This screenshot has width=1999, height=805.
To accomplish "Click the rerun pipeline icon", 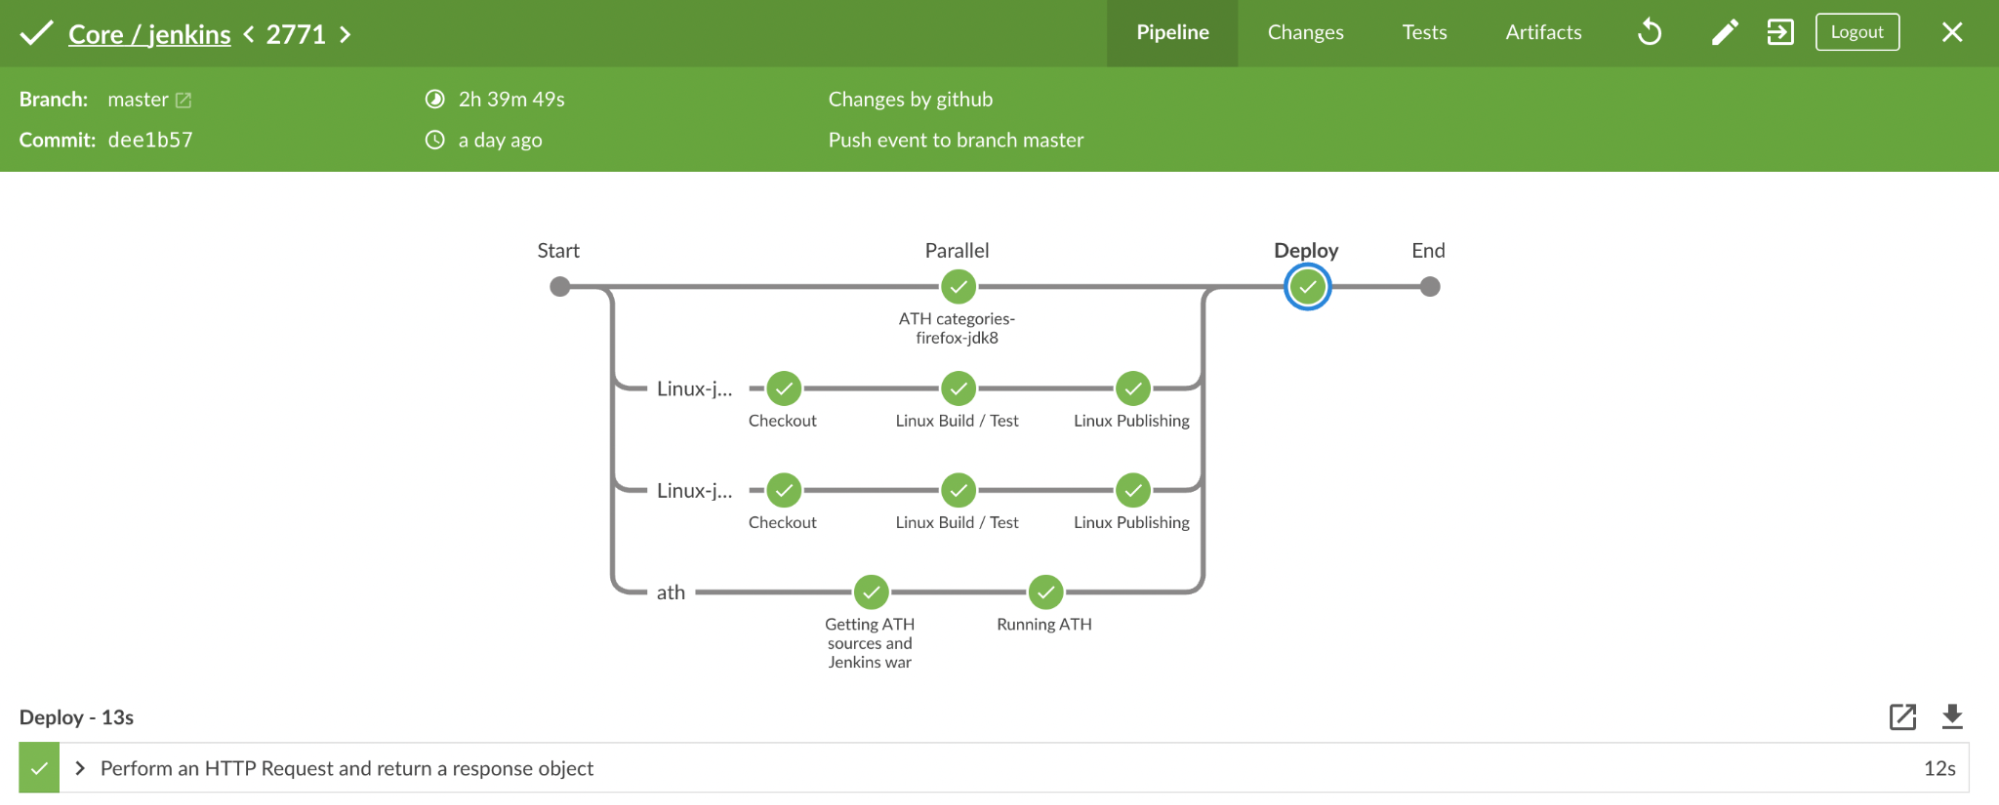I will 1650,33.
